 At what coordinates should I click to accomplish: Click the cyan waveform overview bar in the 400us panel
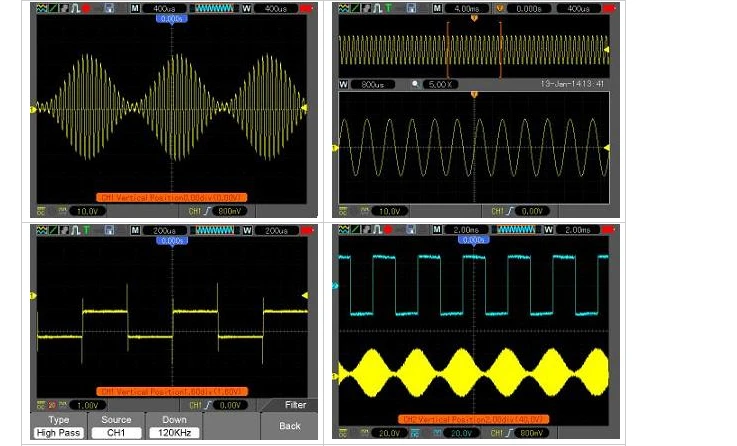tap(214, 8)
